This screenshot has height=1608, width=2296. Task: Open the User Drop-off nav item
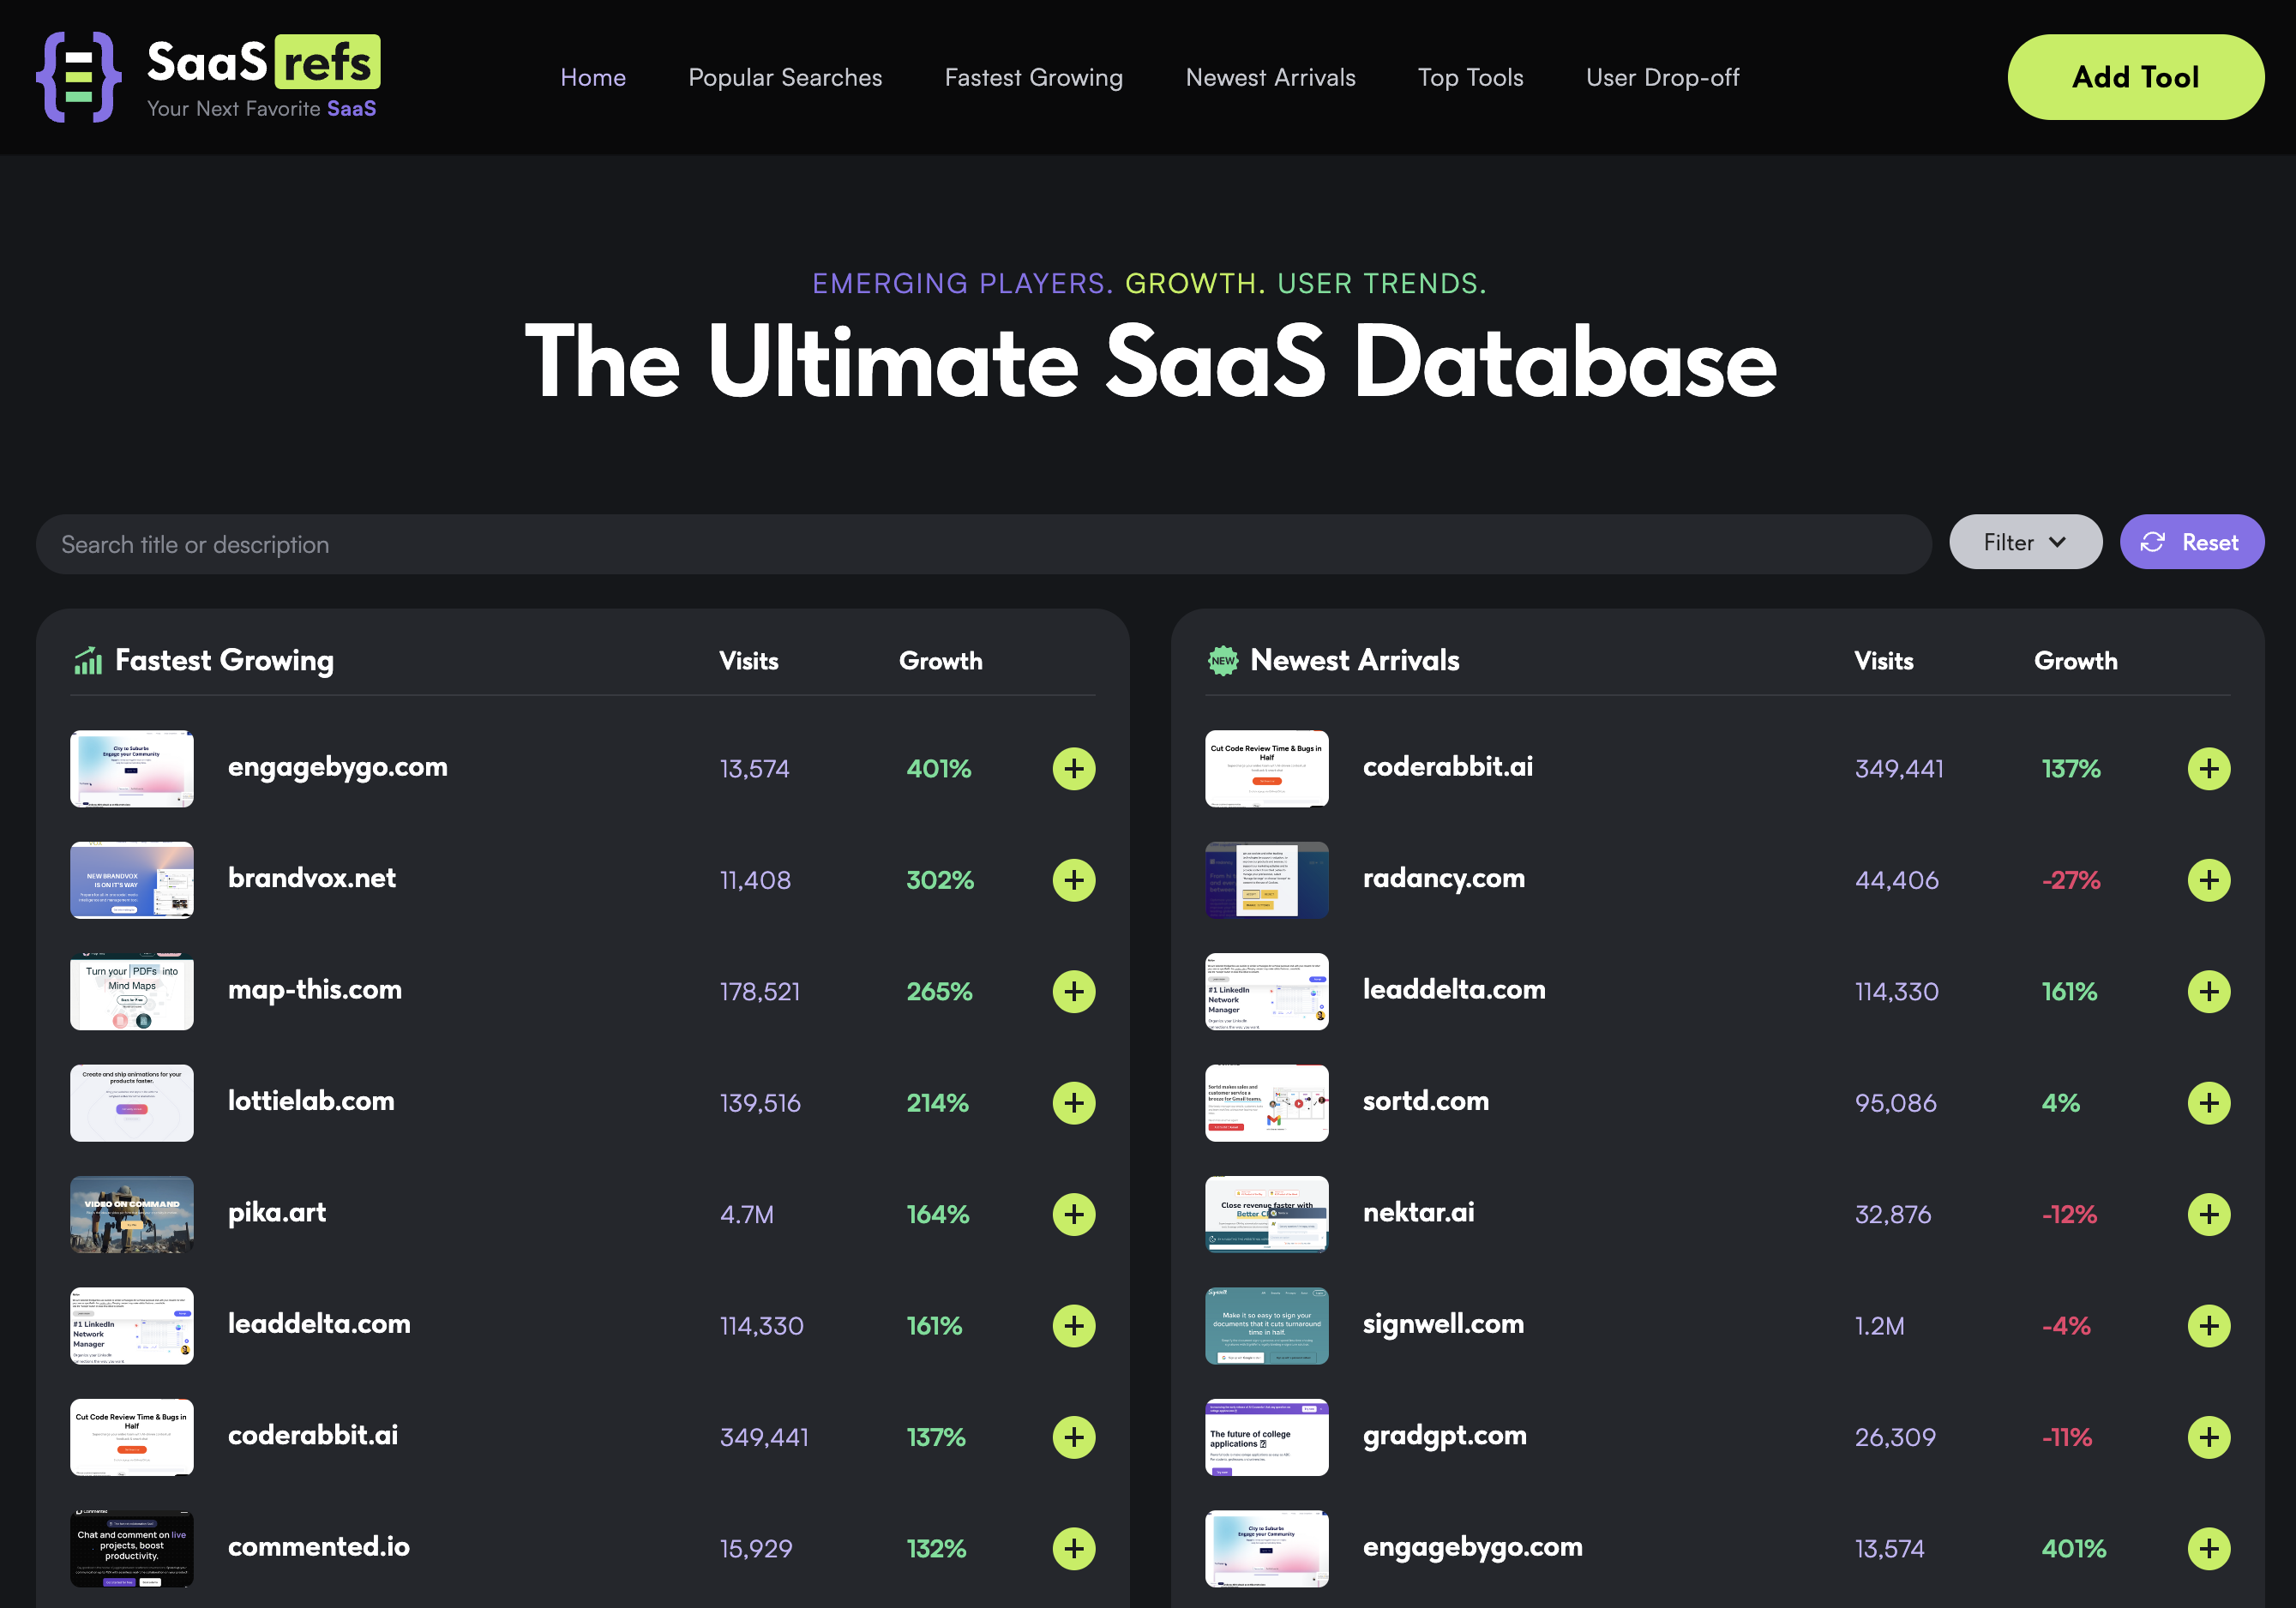point(1662,77)
